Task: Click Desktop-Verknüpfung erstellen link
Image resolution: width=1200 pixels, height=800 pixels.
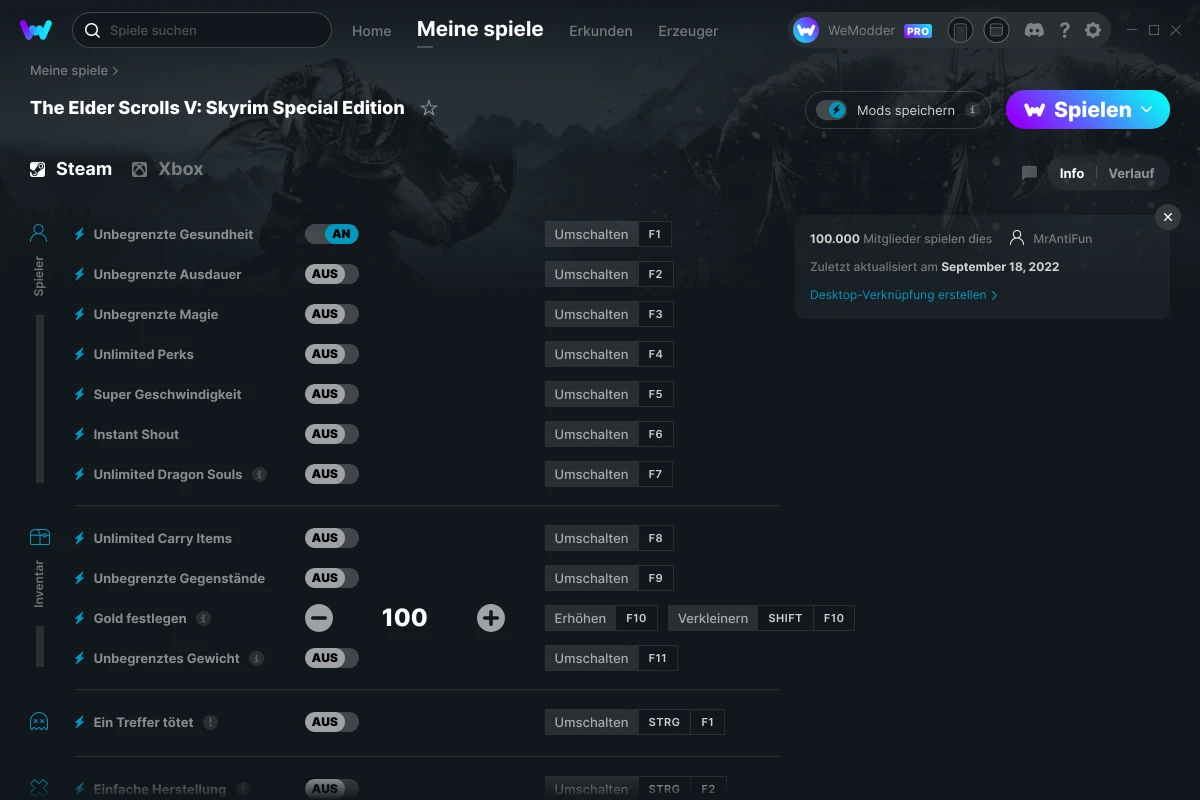Action: pyautogui.click(x=903, y=295)
